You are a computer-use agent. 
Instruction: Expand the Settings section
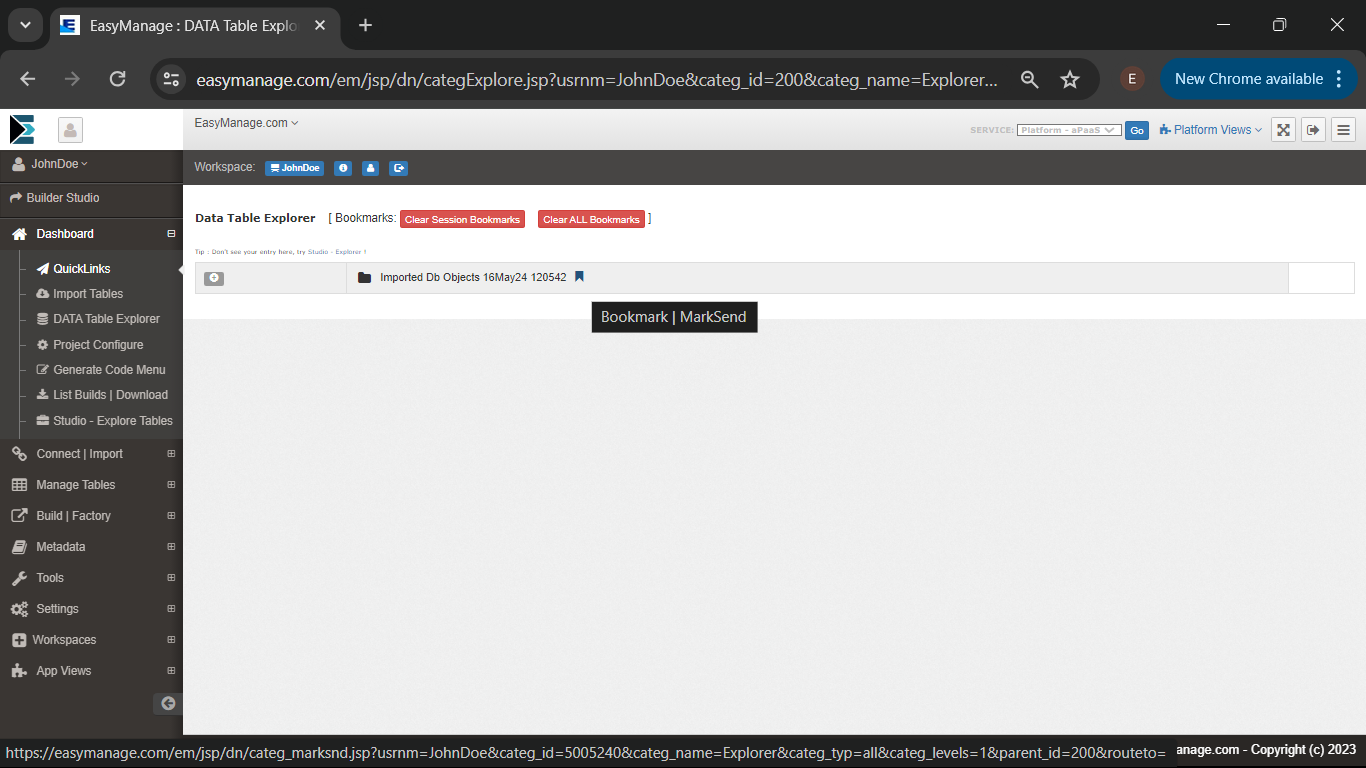coord(171,609)
